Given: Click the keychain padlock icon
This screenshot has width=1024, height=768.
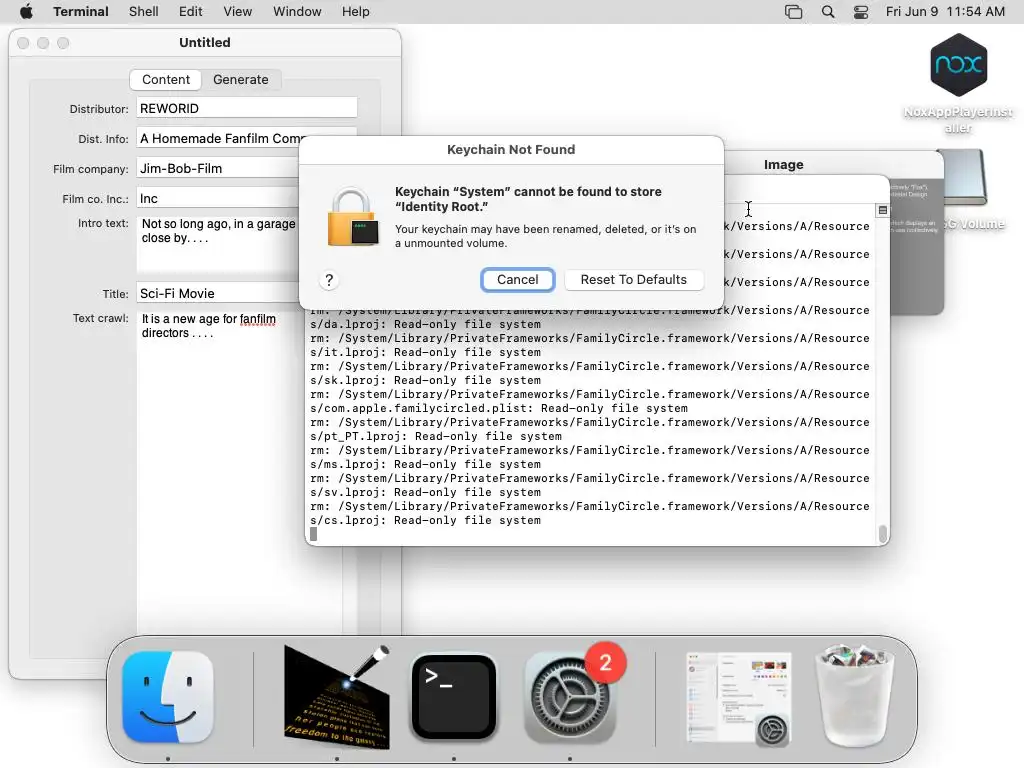Looking at the screenshot, I should click(x=353, y=217).
